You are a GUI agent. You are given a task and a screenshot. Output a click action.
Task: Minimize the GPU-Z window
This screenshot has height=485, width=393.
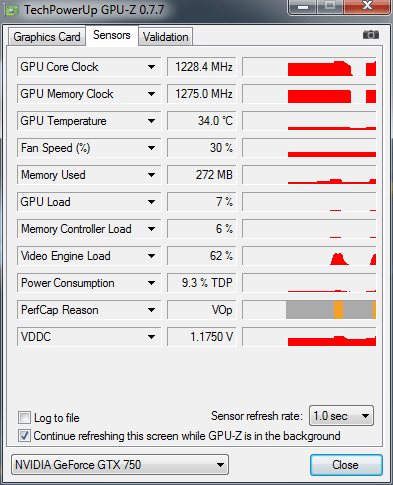[x=303, y=7]
